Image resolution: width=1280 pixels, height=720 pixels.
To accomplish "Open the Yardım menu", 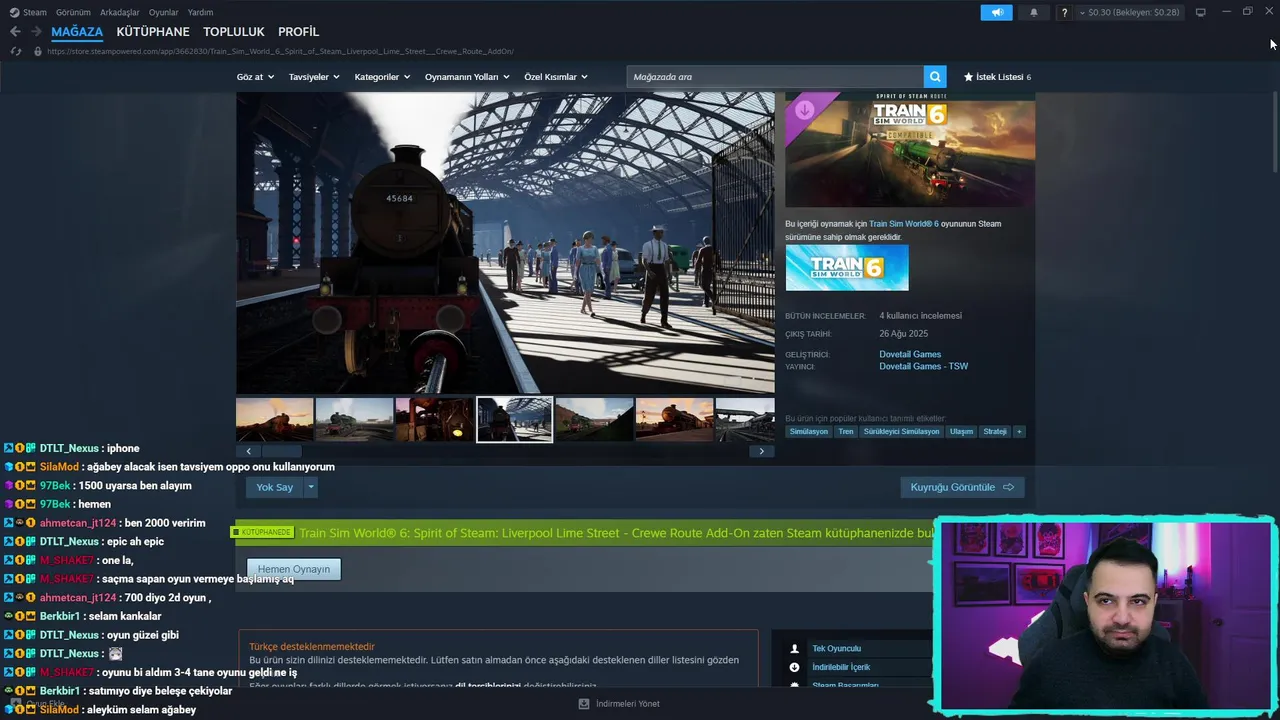I will pos(200,12).
